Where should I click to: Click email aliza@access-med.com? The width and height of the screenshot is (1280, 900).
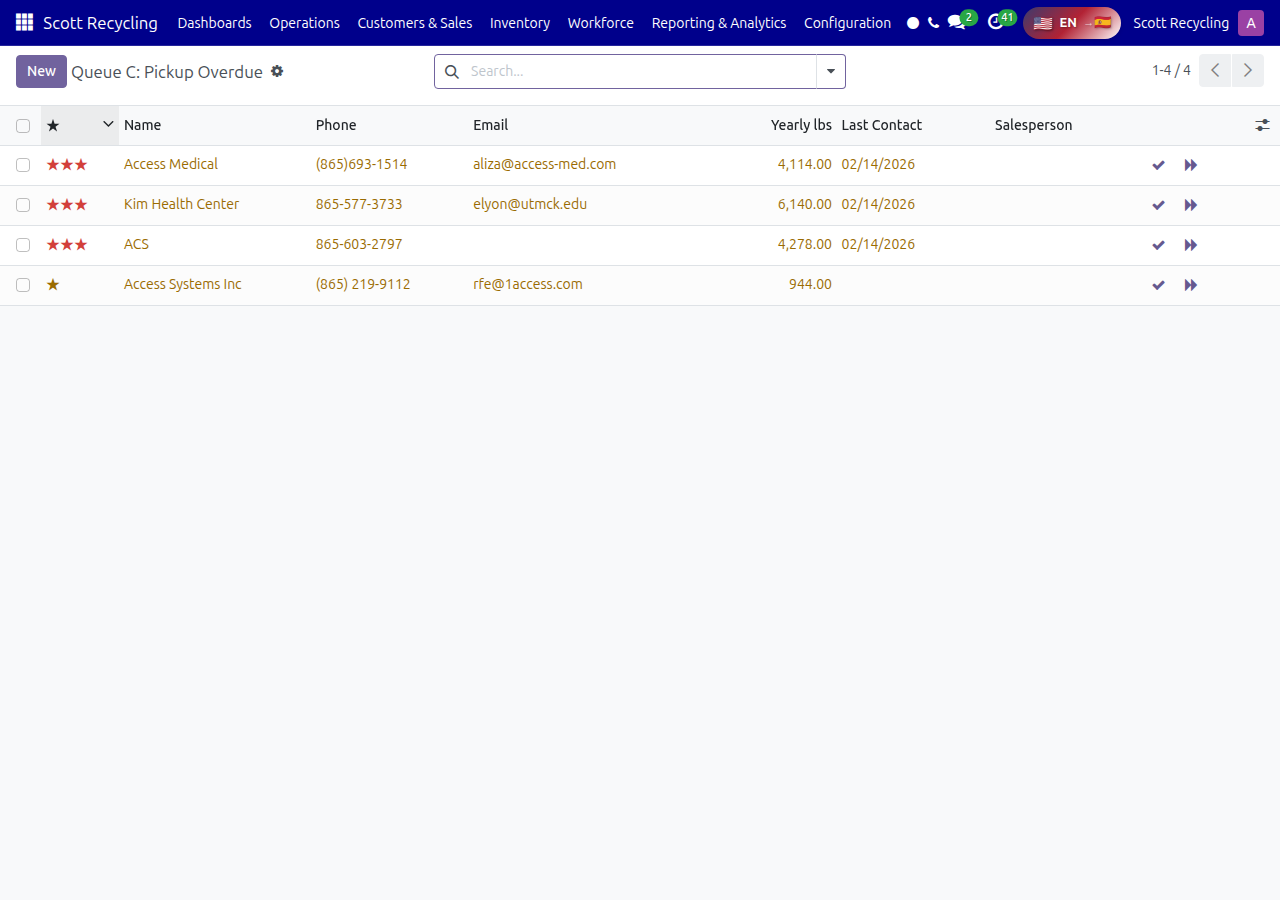pos(545,164)
